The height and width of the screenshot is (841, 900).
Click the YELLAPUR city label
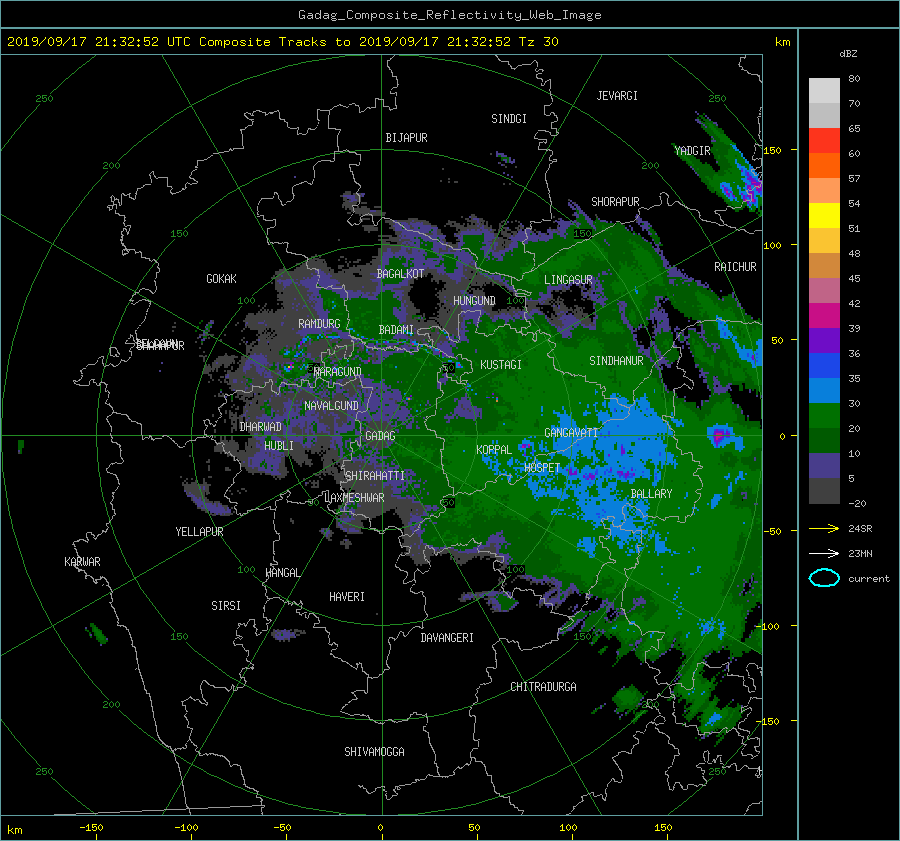click(199, 532)
